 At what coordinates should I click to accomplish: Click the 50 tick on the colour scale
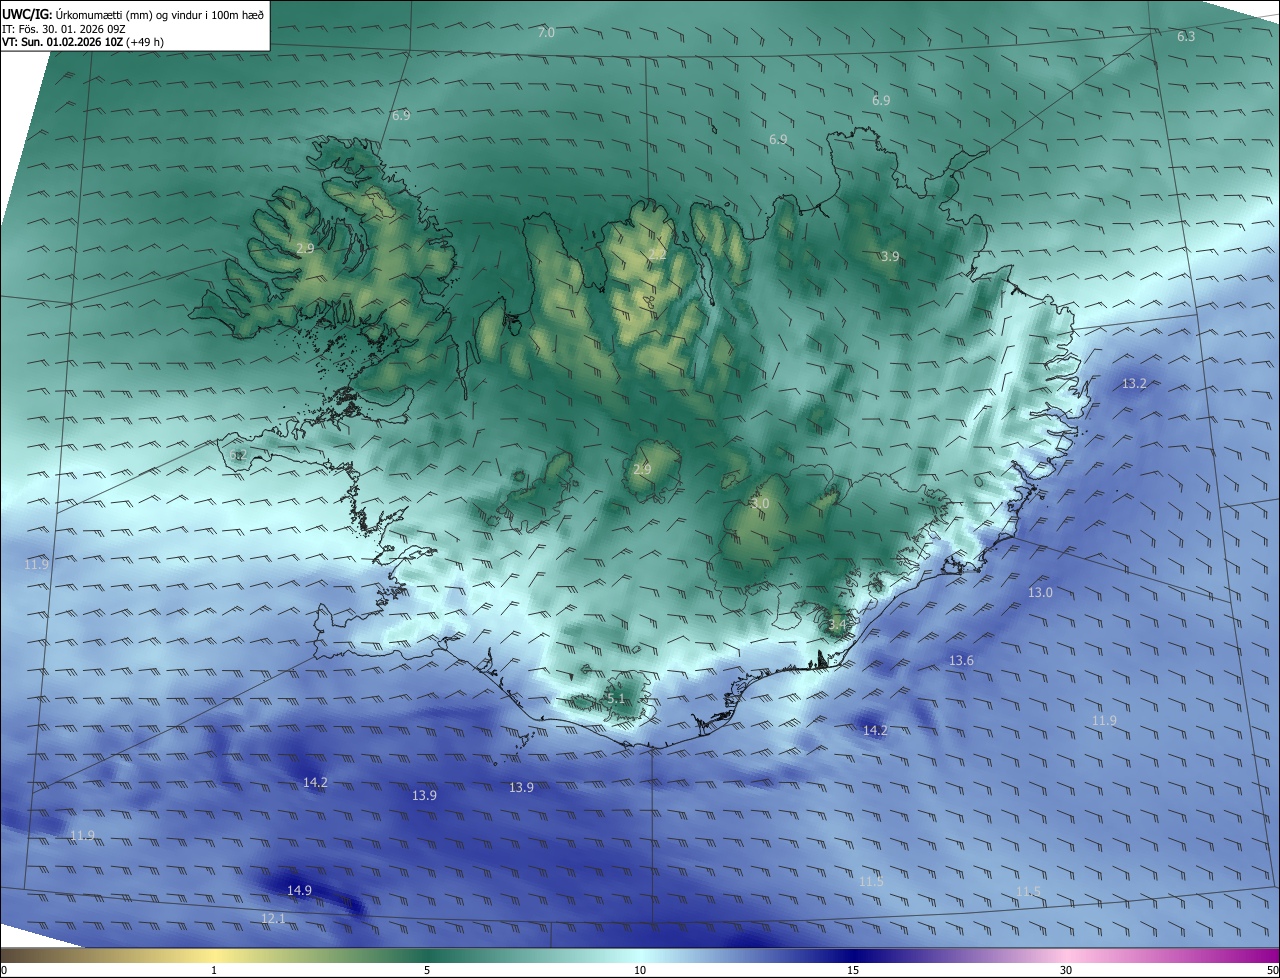pyautogui.click(x=1272, y=970)
